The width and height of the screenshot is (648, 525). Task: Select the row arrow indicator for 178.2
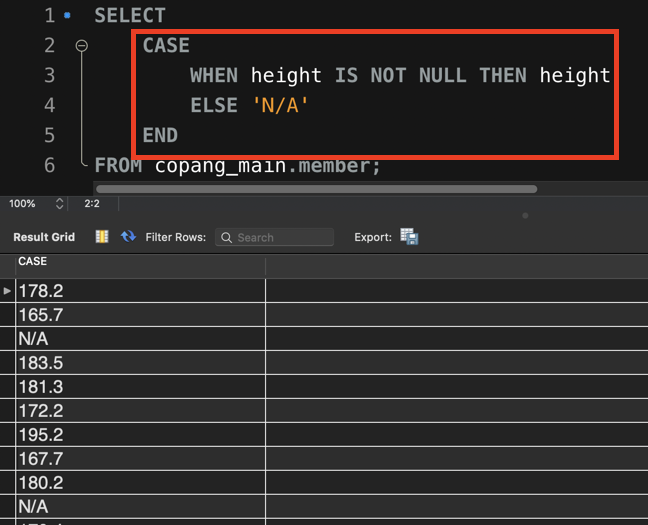coord(7,291)
